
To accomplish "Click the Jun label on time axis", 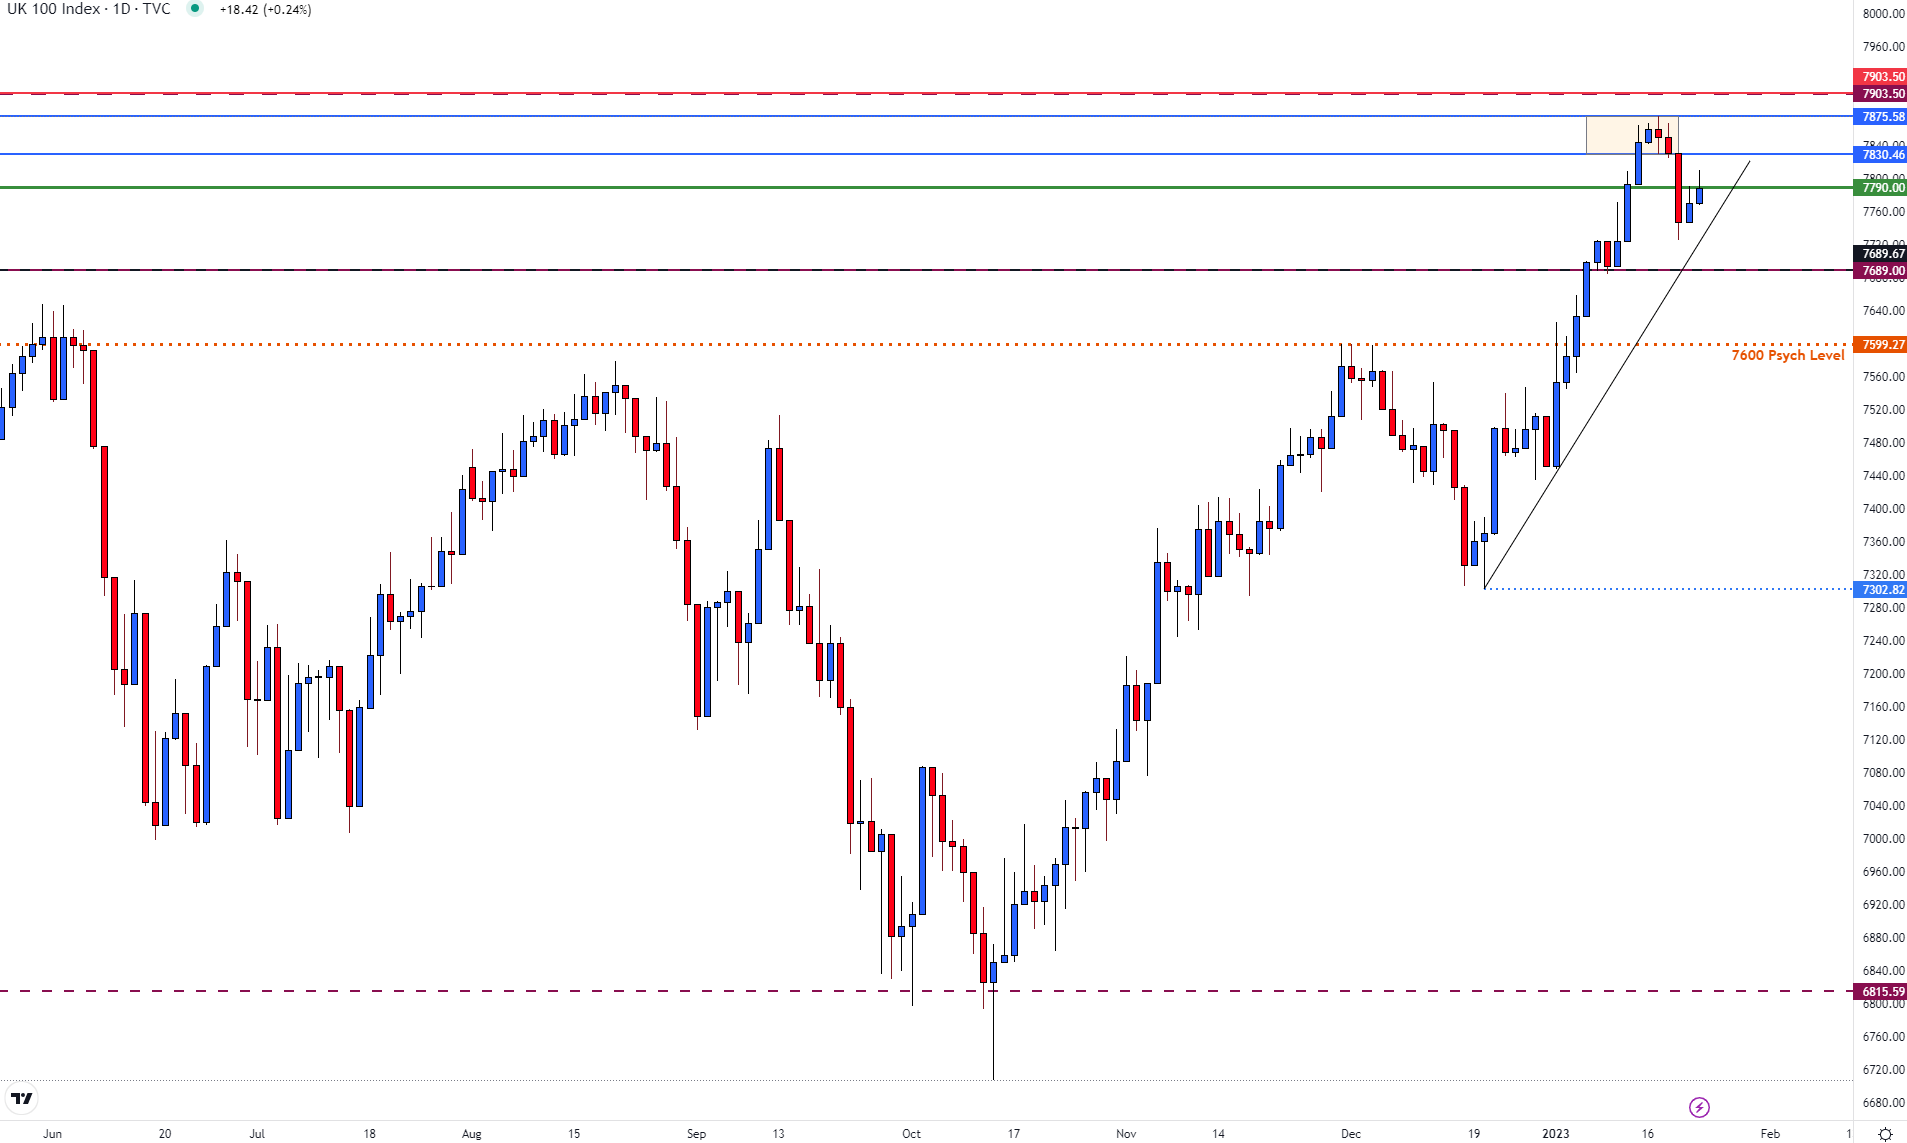I will (53, 1134).
